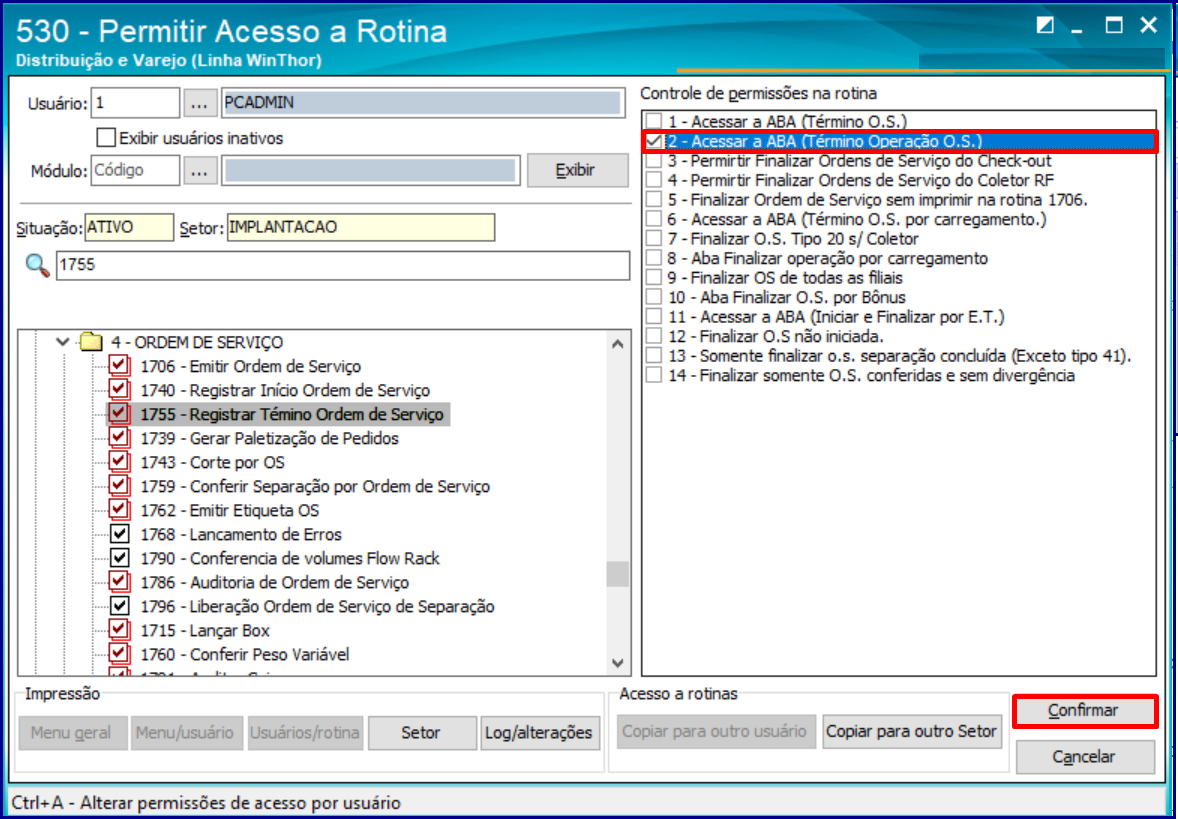Click routine tree scrollbar up arrow
The image size is (1178, 819).
click(x=618, y=344)
